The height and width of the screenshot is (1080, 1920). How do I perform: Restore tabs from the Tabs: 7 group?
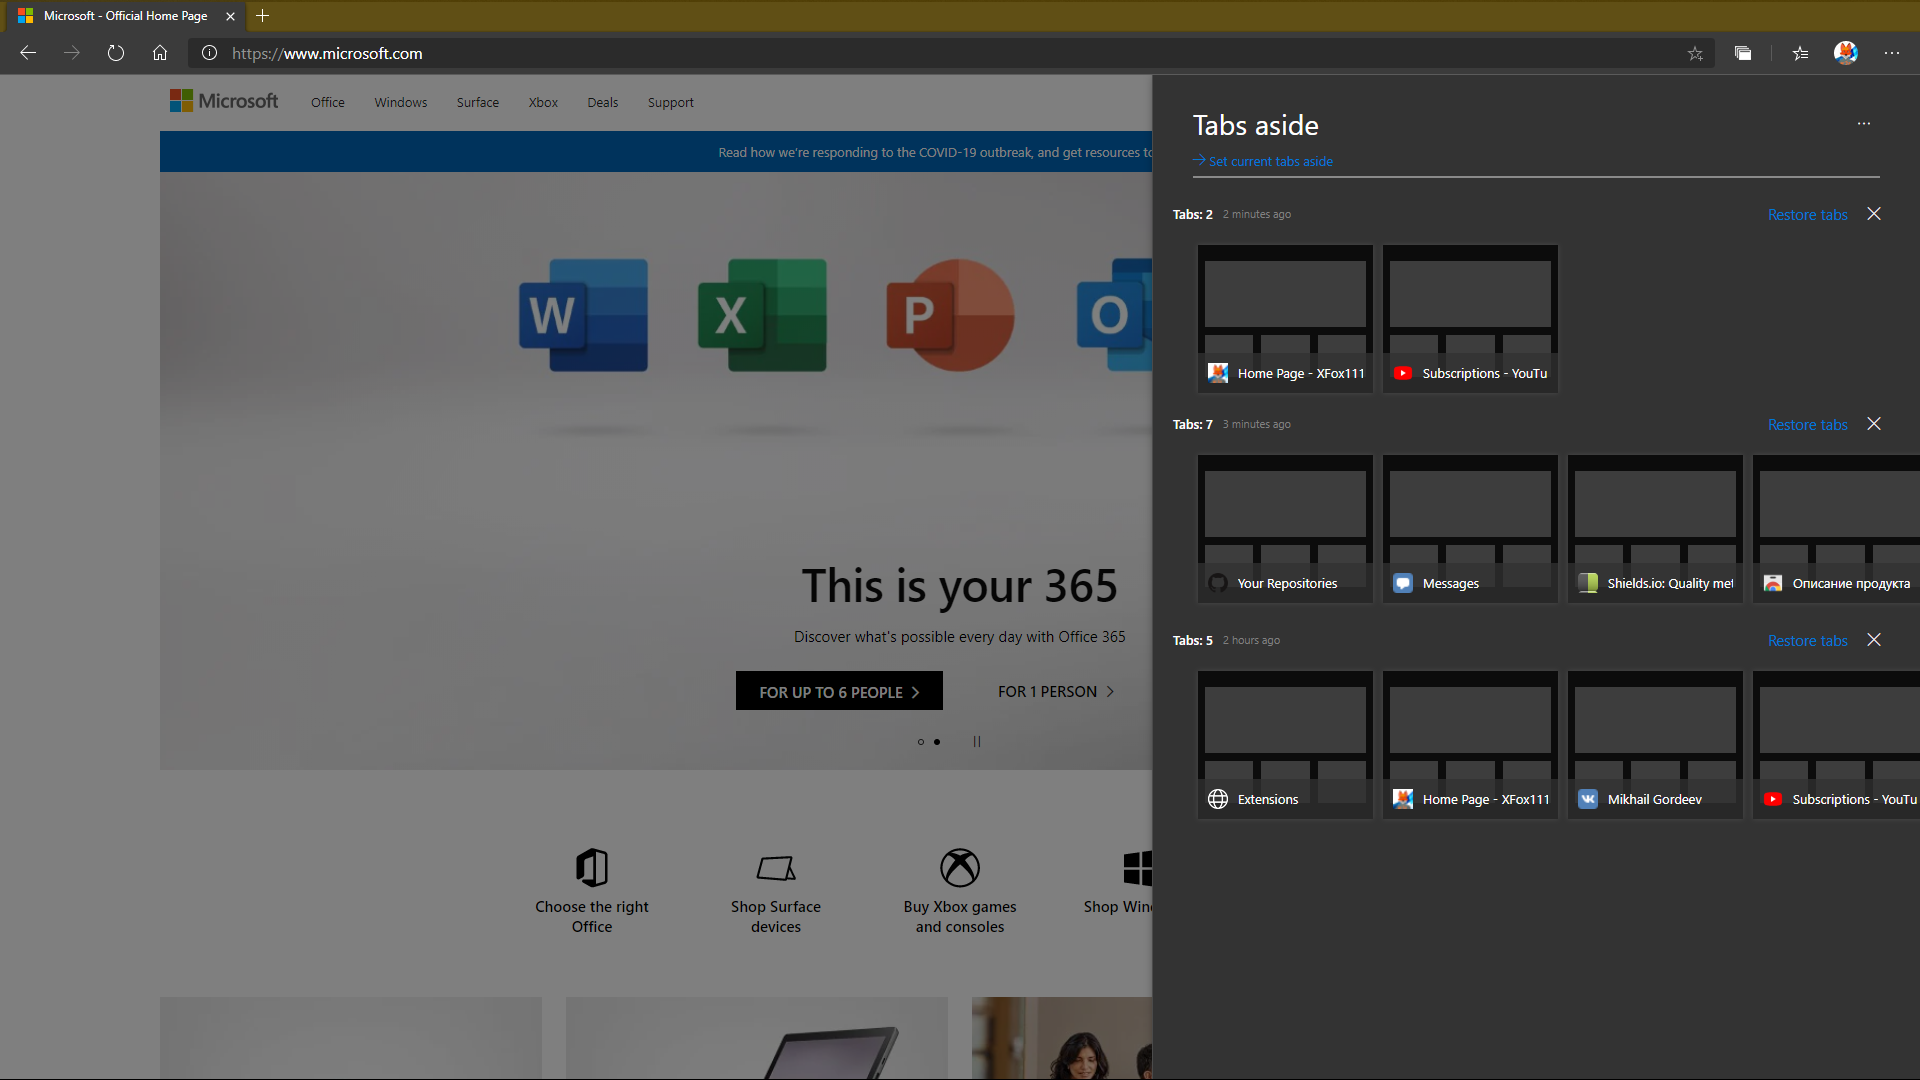[1808, 425]
